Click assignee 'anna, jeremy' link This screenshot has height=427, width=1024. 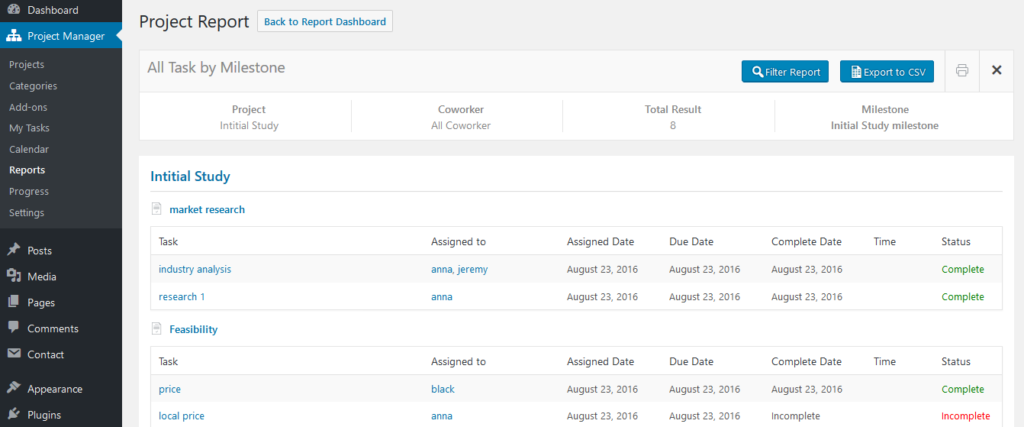tap(459, 269)
